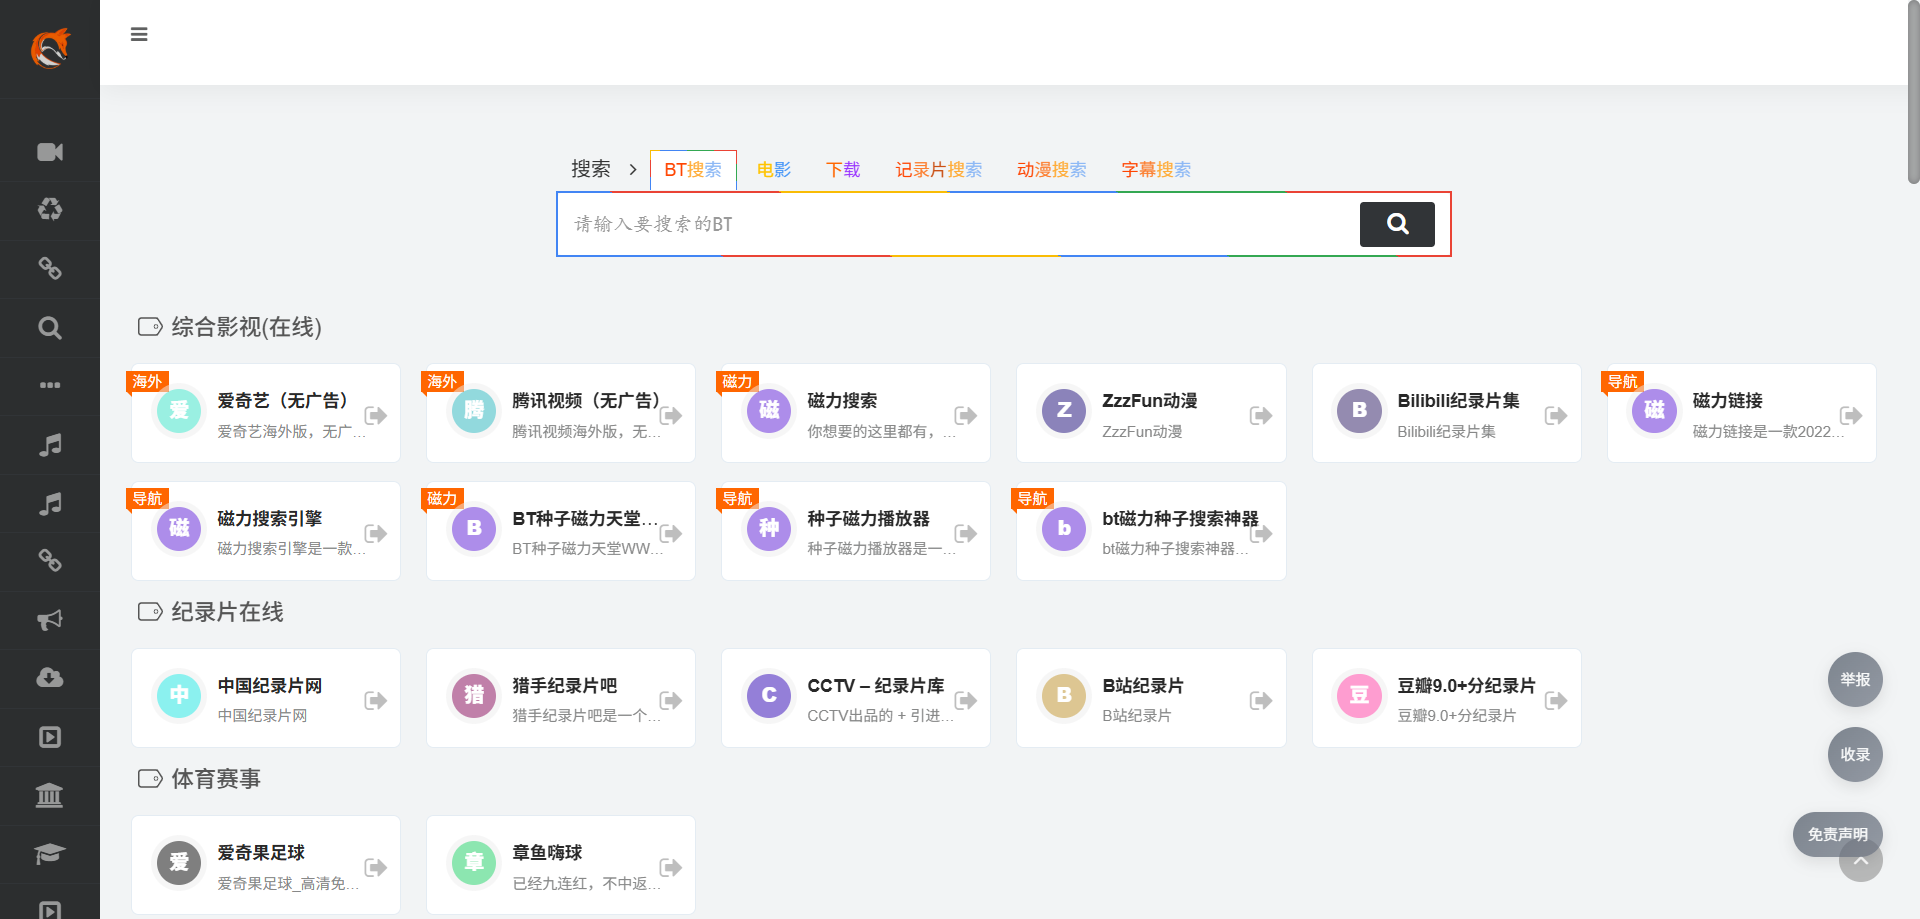
Task: Click the purple Z avatar of ZzzFun动漫
Action: point(1064,410)
